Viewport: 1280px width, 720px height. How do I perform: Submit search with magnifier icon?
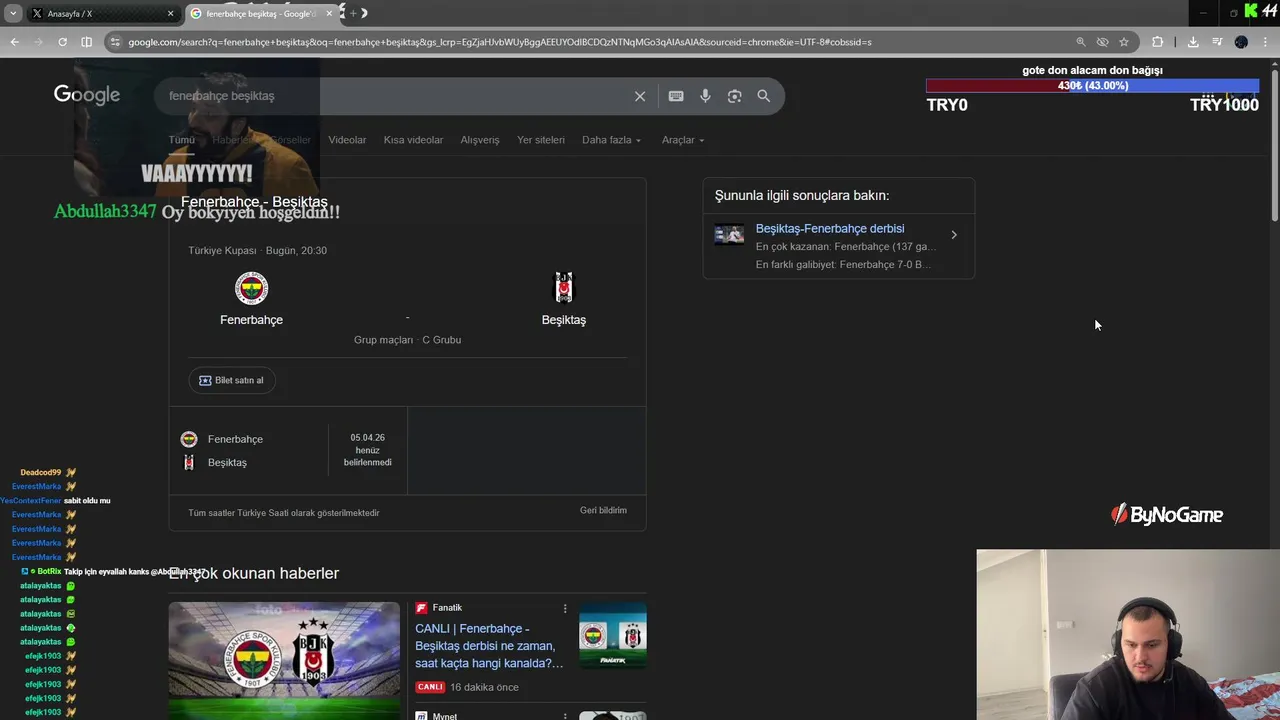click(x=764, y=96)
